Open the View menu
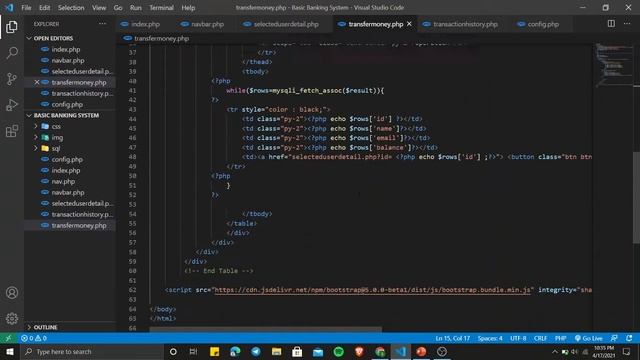640x360 pixels. tap(99, 7)
